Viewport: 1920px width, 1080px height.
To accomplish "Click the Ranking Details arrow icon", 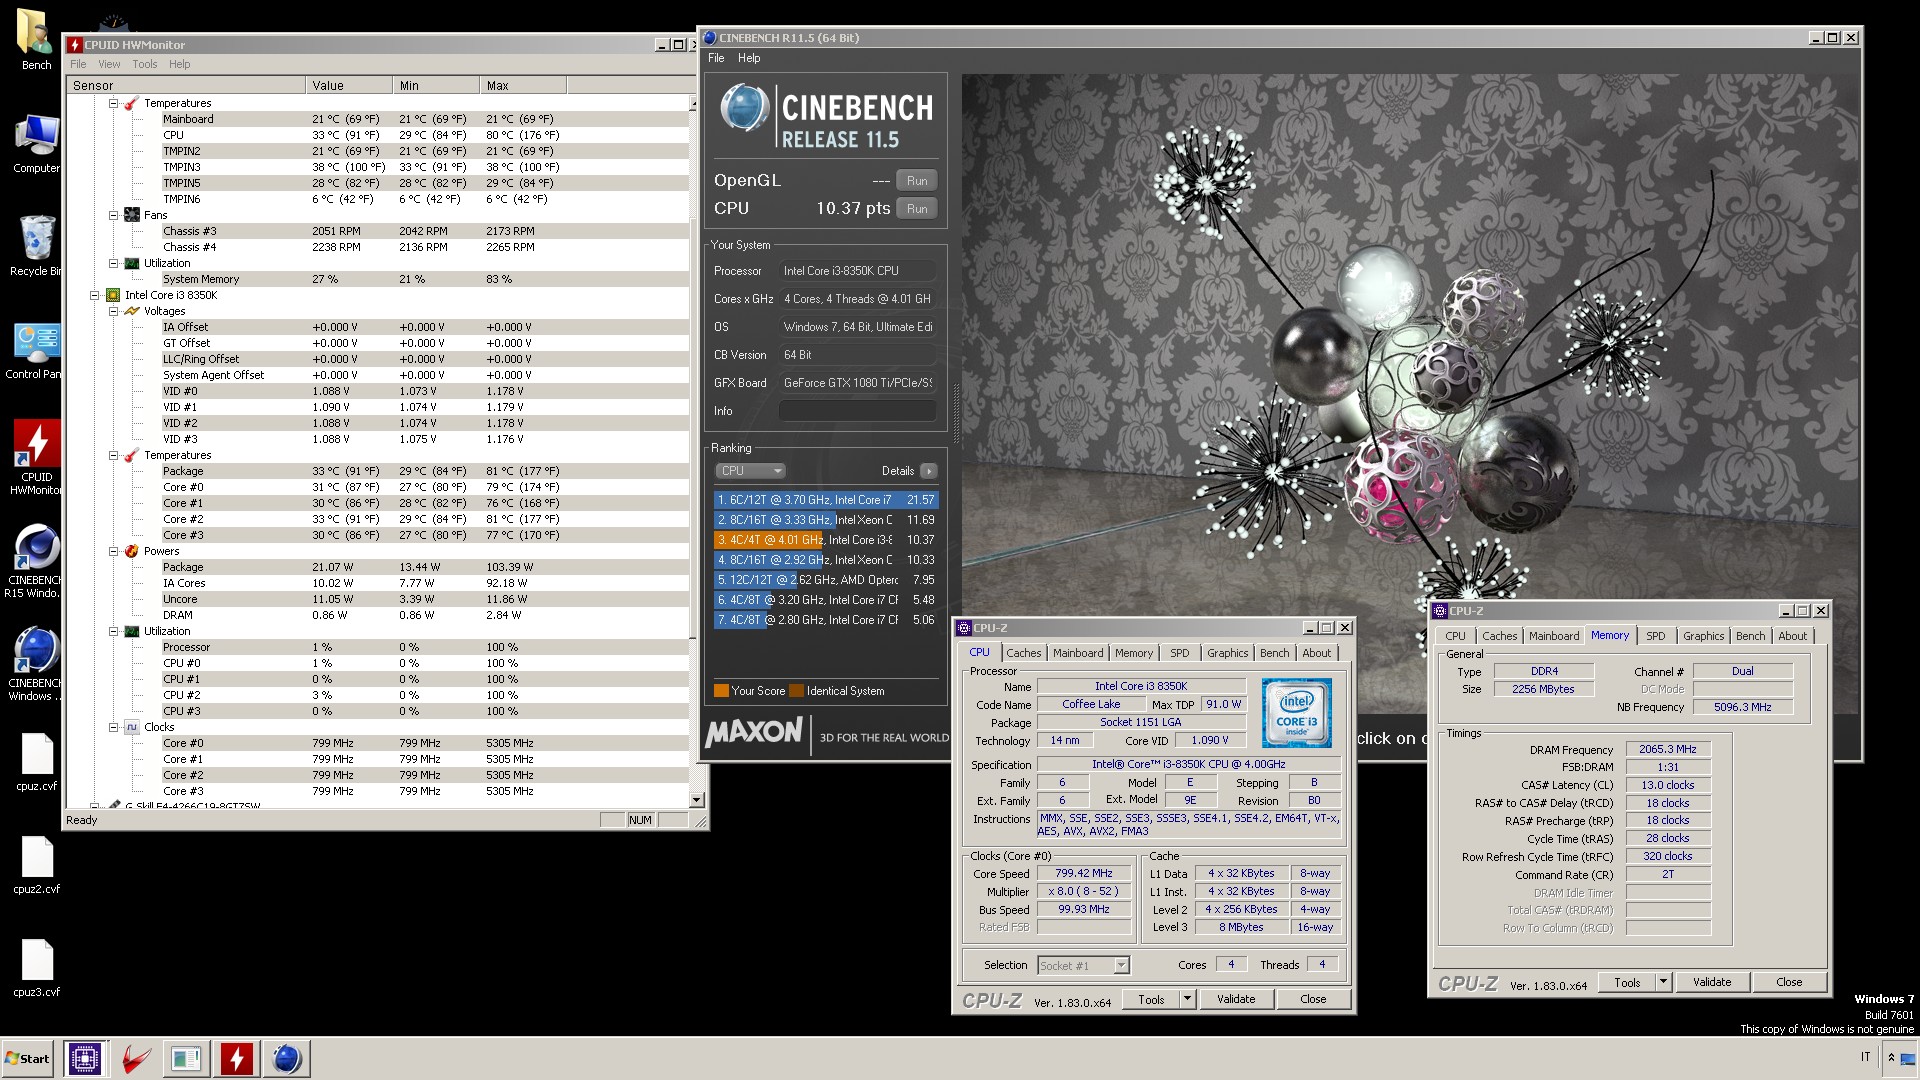I will tap(929, 471).
